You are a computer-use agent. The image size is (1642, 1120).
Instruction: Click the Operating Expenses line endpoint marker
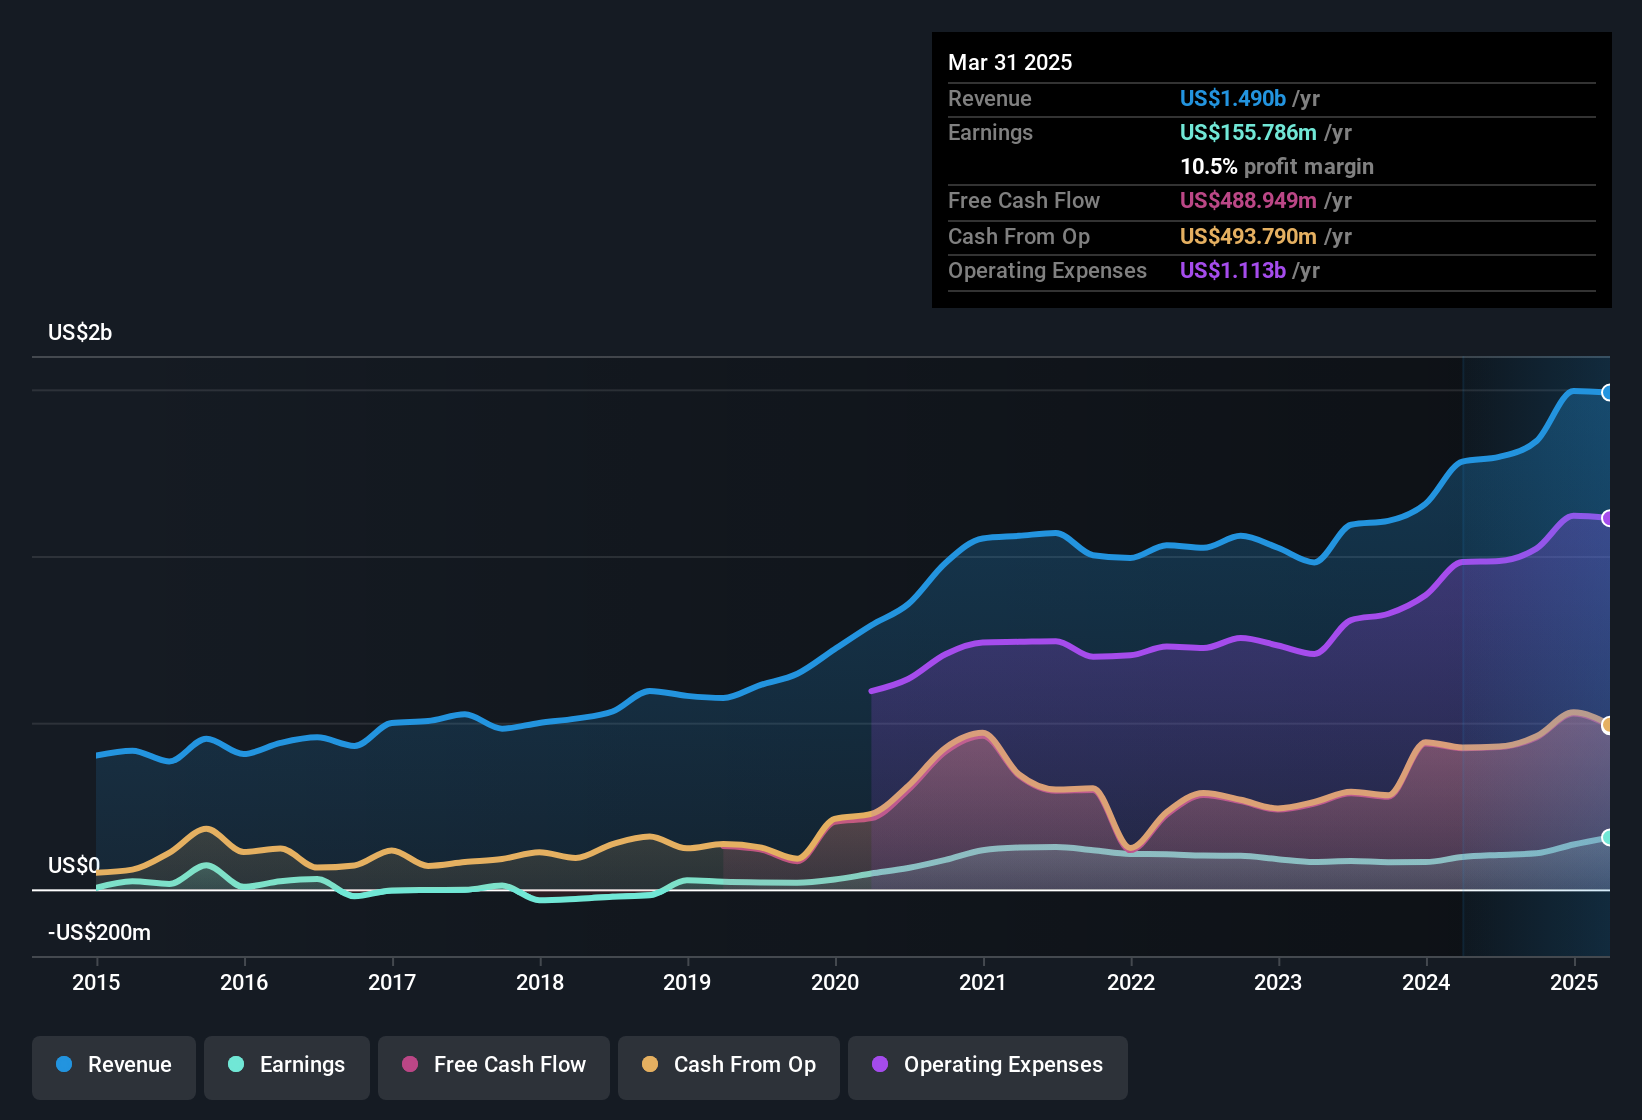click(1607, 518)
